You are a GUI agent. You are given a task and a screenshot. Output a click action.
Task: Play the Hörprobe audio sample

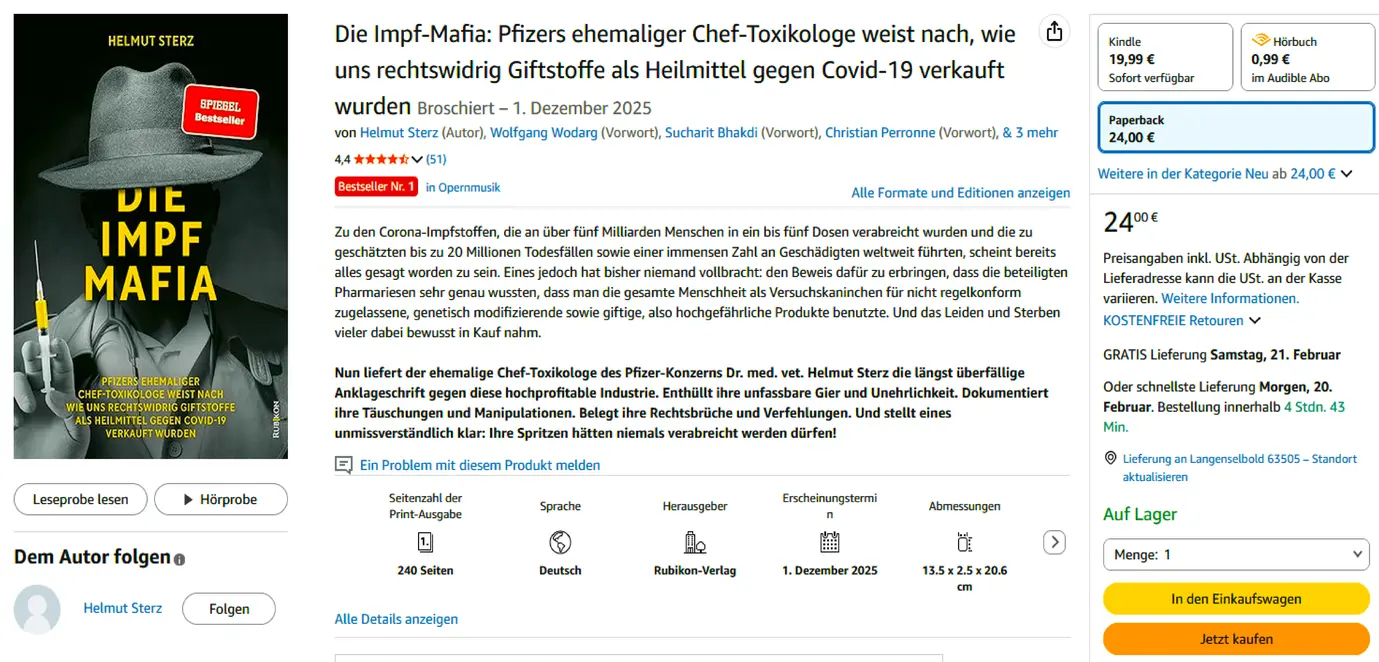[x=219, y=499]
